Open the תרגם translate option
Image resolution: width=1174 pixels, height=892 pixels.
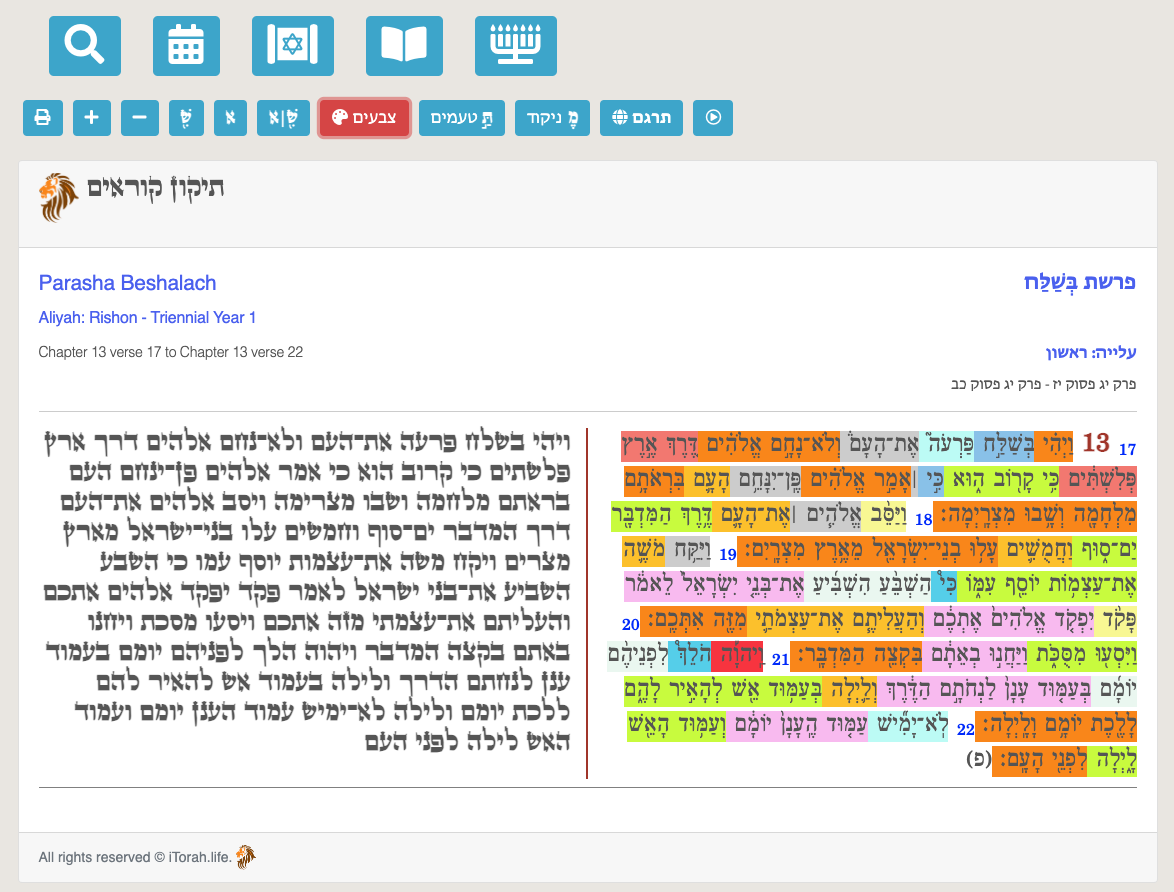tap(641, 117)
